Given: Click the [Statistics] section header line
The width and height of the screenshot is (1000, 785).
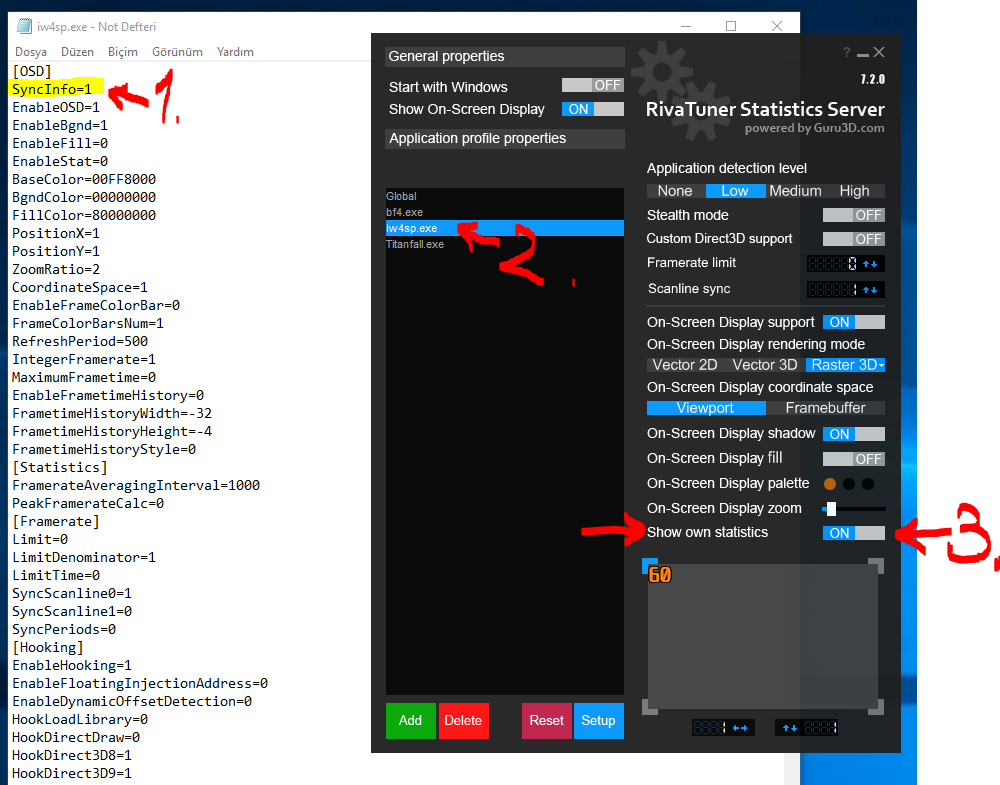Looking at the screenshot, I should [60, 467].
